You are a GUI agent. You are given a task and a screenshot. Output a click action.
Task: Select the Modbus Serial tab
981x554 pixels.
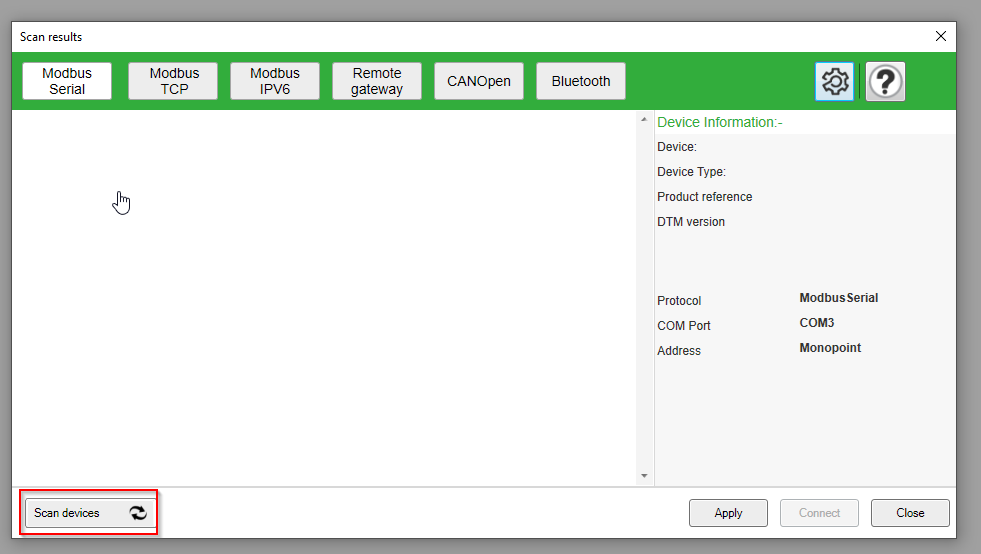coord(67,81)
